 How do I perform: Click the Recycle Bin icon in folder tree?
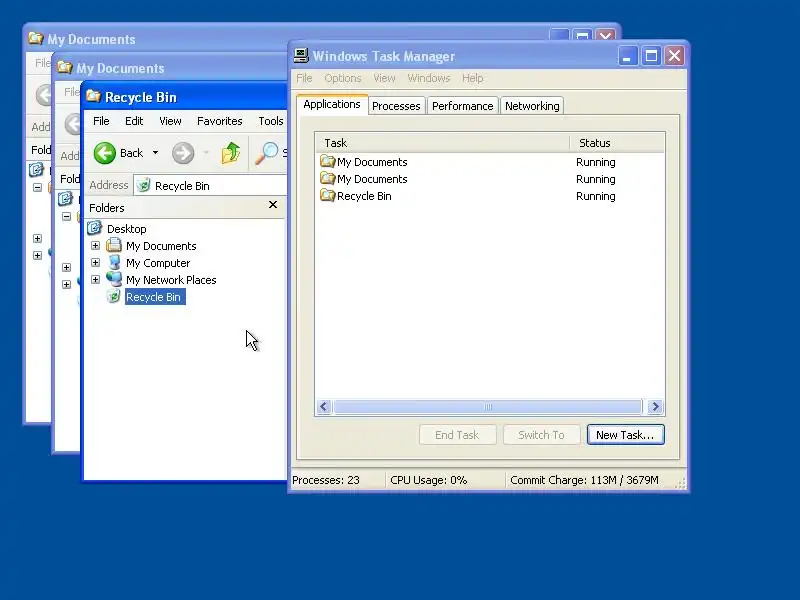[114, 296]
